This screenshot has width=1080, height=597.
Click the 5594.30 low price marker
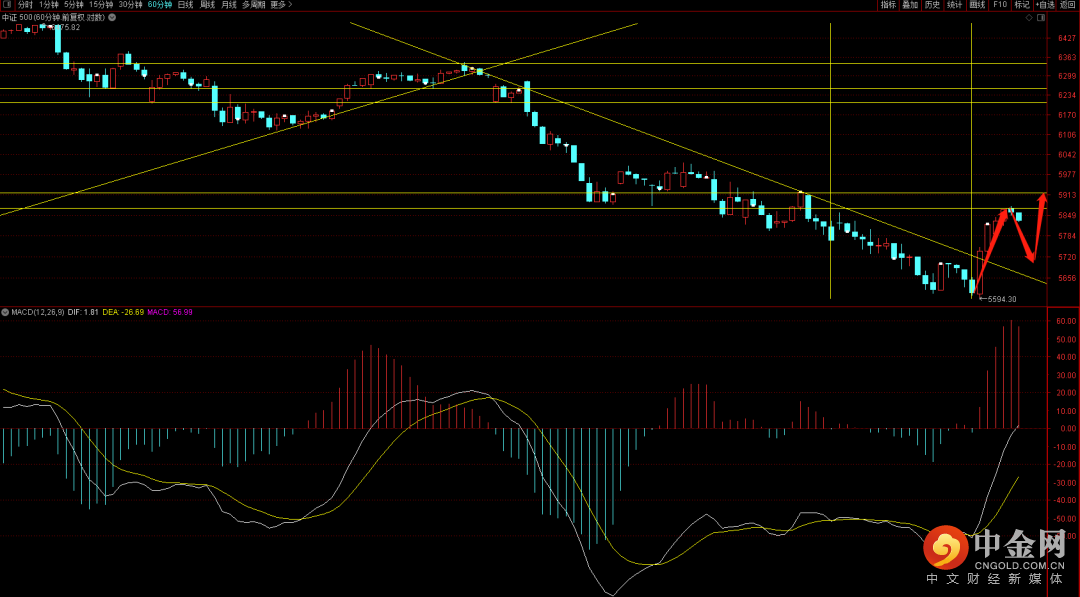click(1001, 299)
